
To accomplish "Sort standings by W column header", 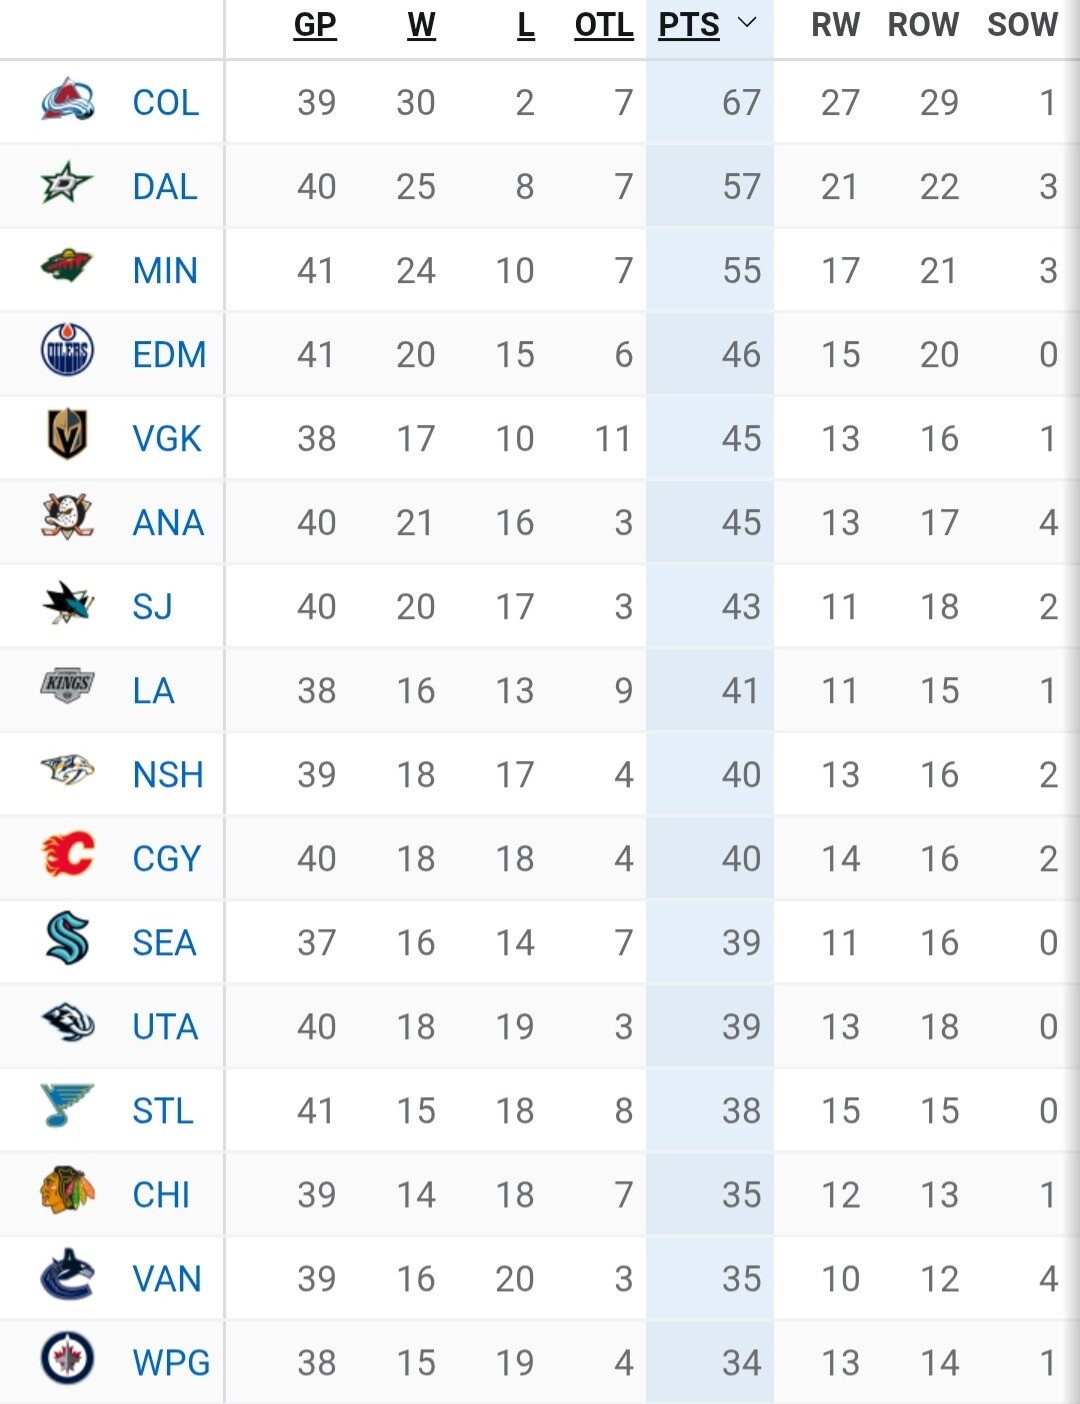I will point(421,25).
